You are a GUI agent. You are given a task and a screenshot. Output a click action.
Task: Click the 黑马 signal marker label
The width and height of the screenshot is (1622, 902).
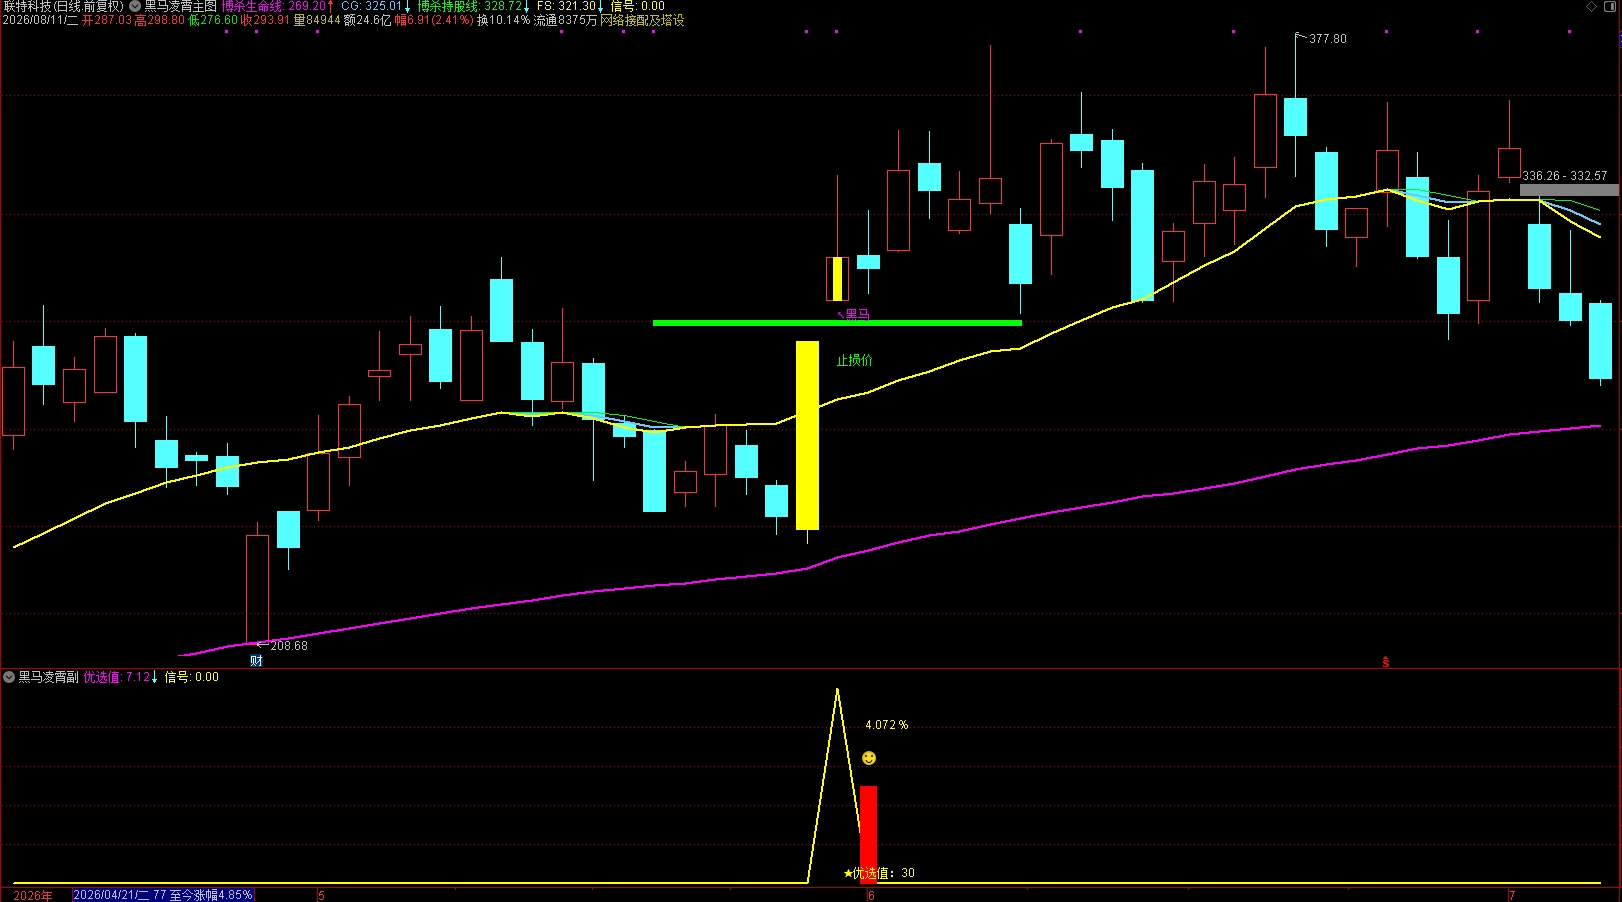(x=853, y=315)
